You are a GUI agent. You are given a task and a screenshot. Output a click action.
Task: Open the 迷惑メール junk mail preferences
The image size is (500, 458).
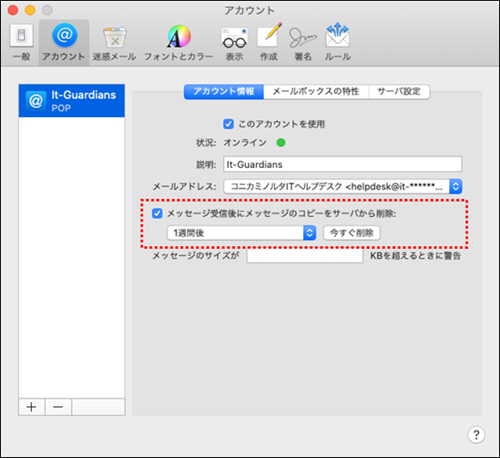(114, 42)
